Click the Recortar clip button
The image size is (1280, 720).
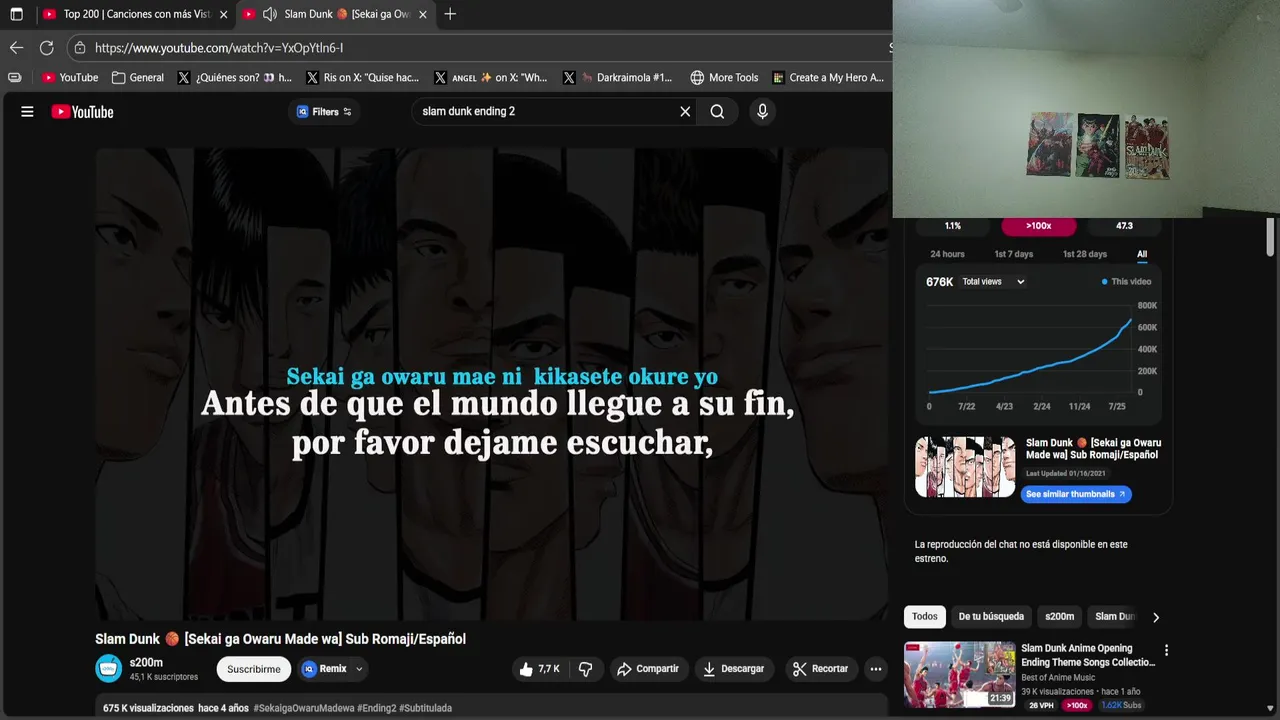click(820, 669)
